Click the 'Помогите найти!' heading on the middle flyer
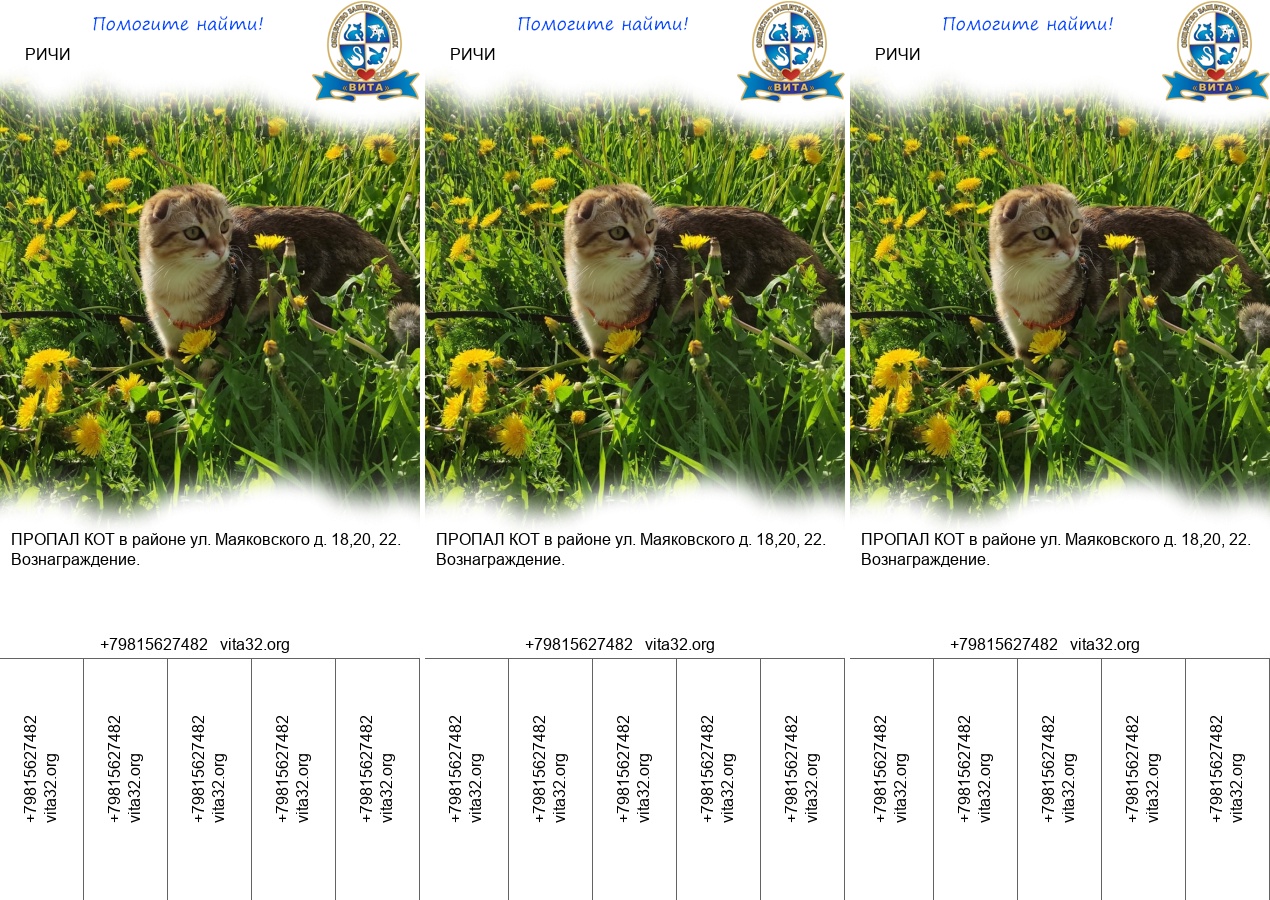 [603, 24]
